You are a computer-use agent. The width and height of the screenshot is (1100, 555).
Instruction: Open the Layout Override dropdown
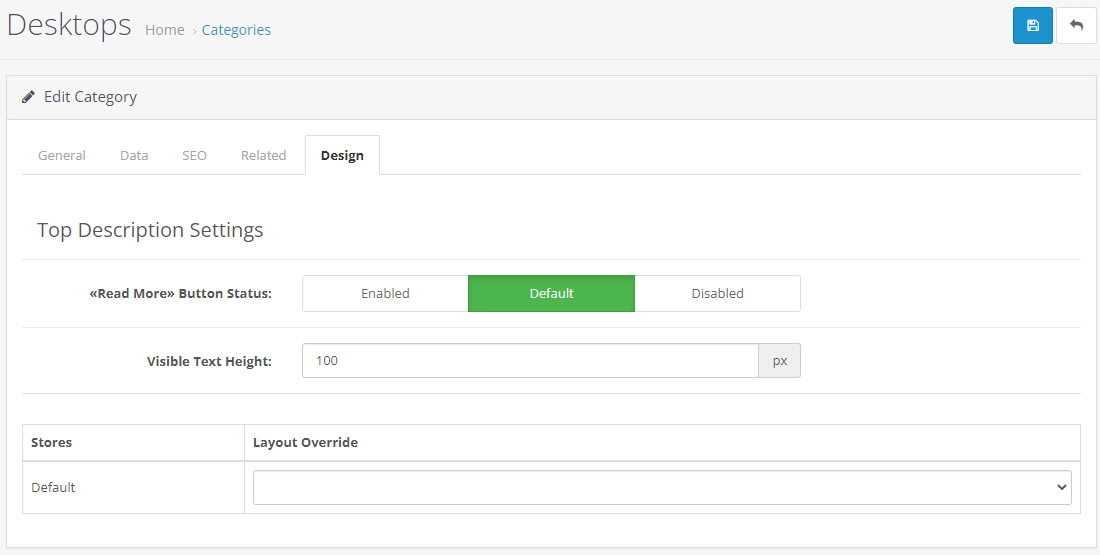[662, 488]
